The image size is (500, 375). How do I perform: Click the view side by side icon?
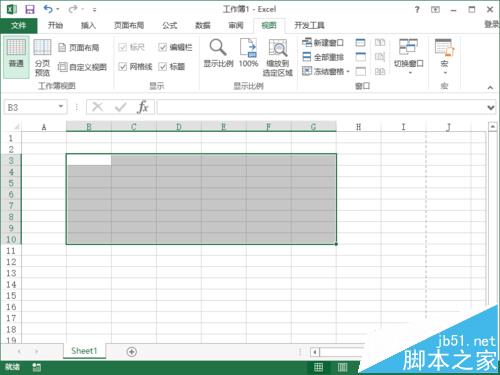point(380,43)
